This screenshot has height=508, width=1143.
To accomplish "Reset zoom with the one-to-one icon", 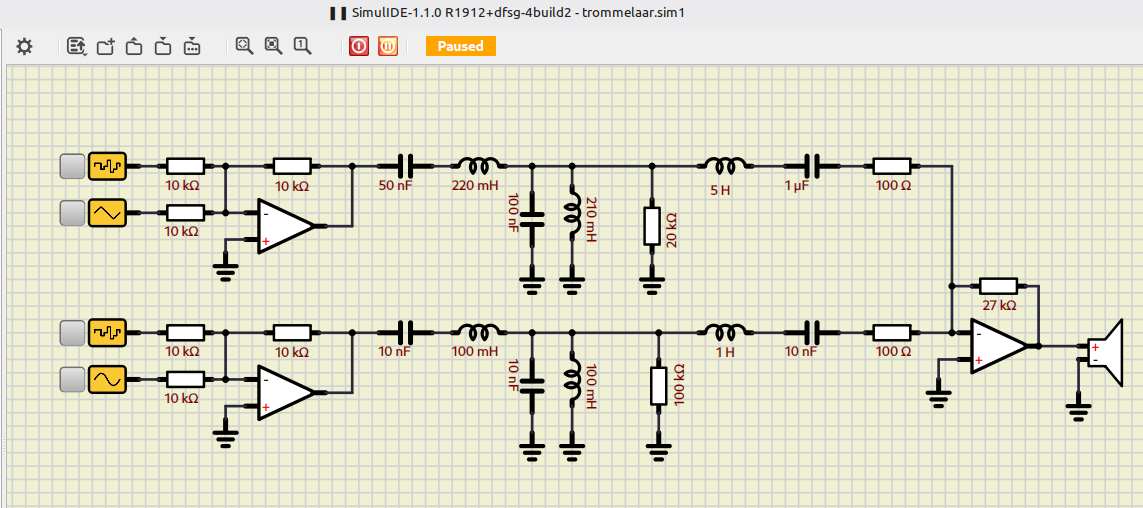I will click(x=303, y=46).
